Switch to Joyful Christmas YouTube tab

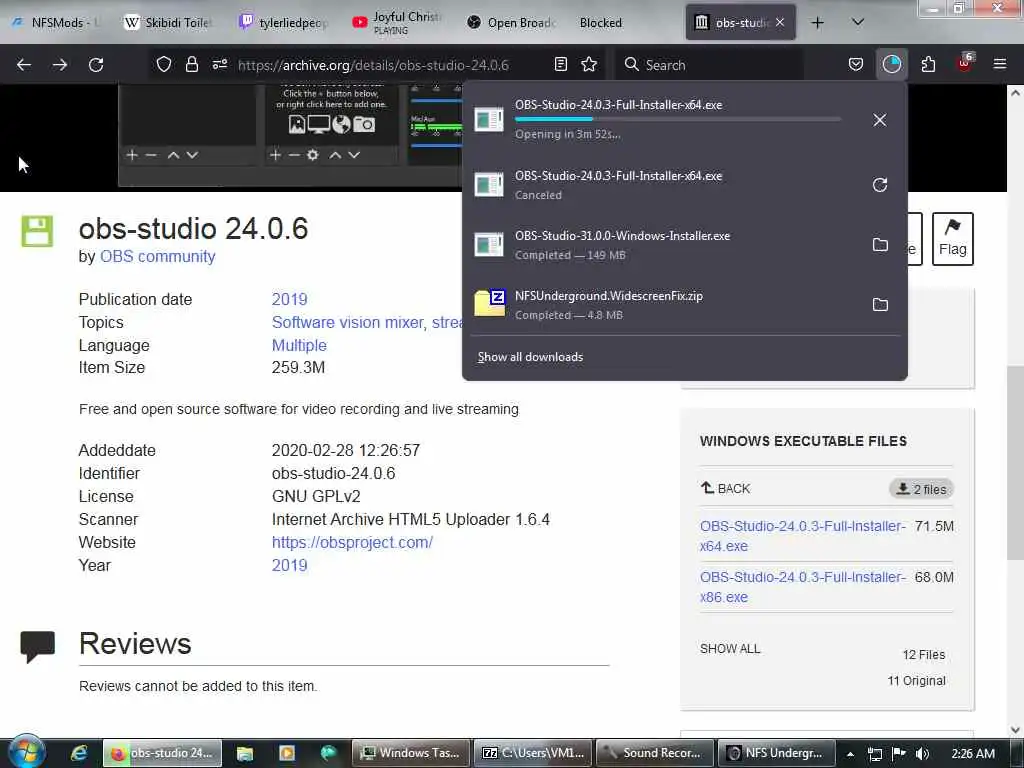tap(397, 22)
